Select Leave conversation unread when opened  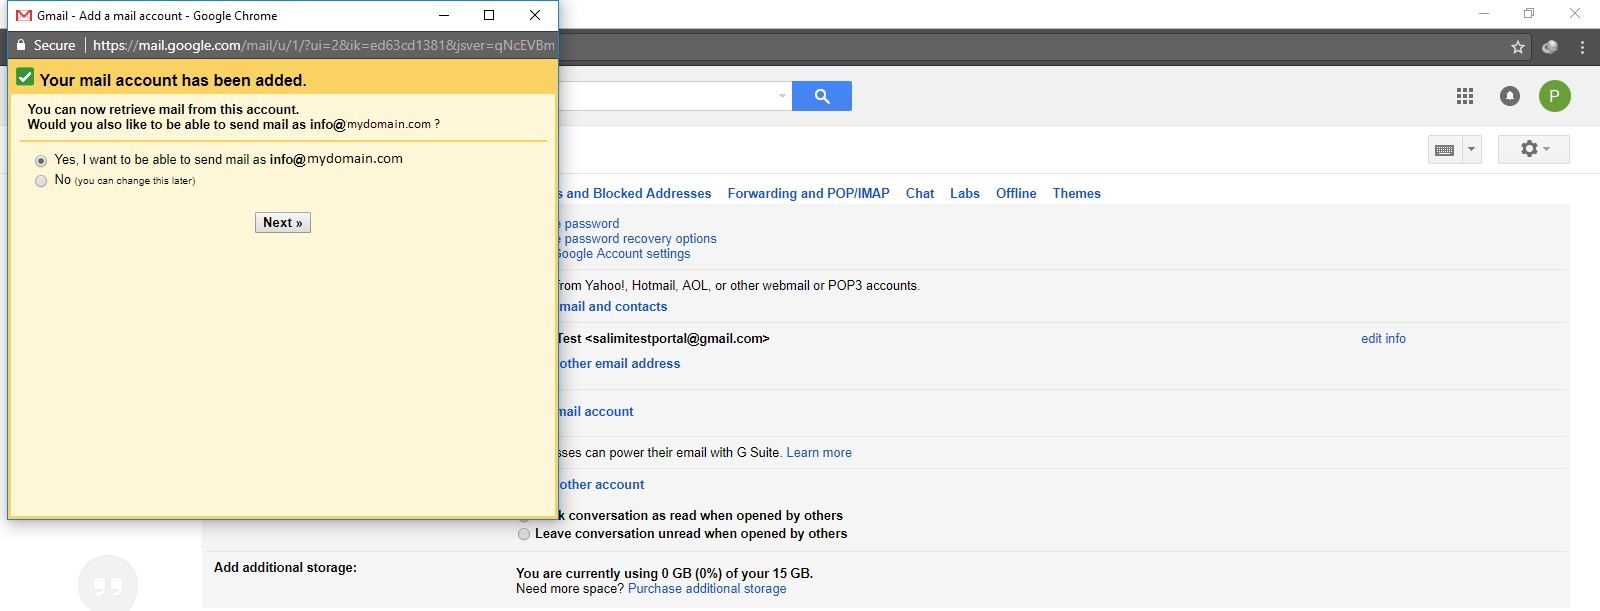[x=524, y=534]
